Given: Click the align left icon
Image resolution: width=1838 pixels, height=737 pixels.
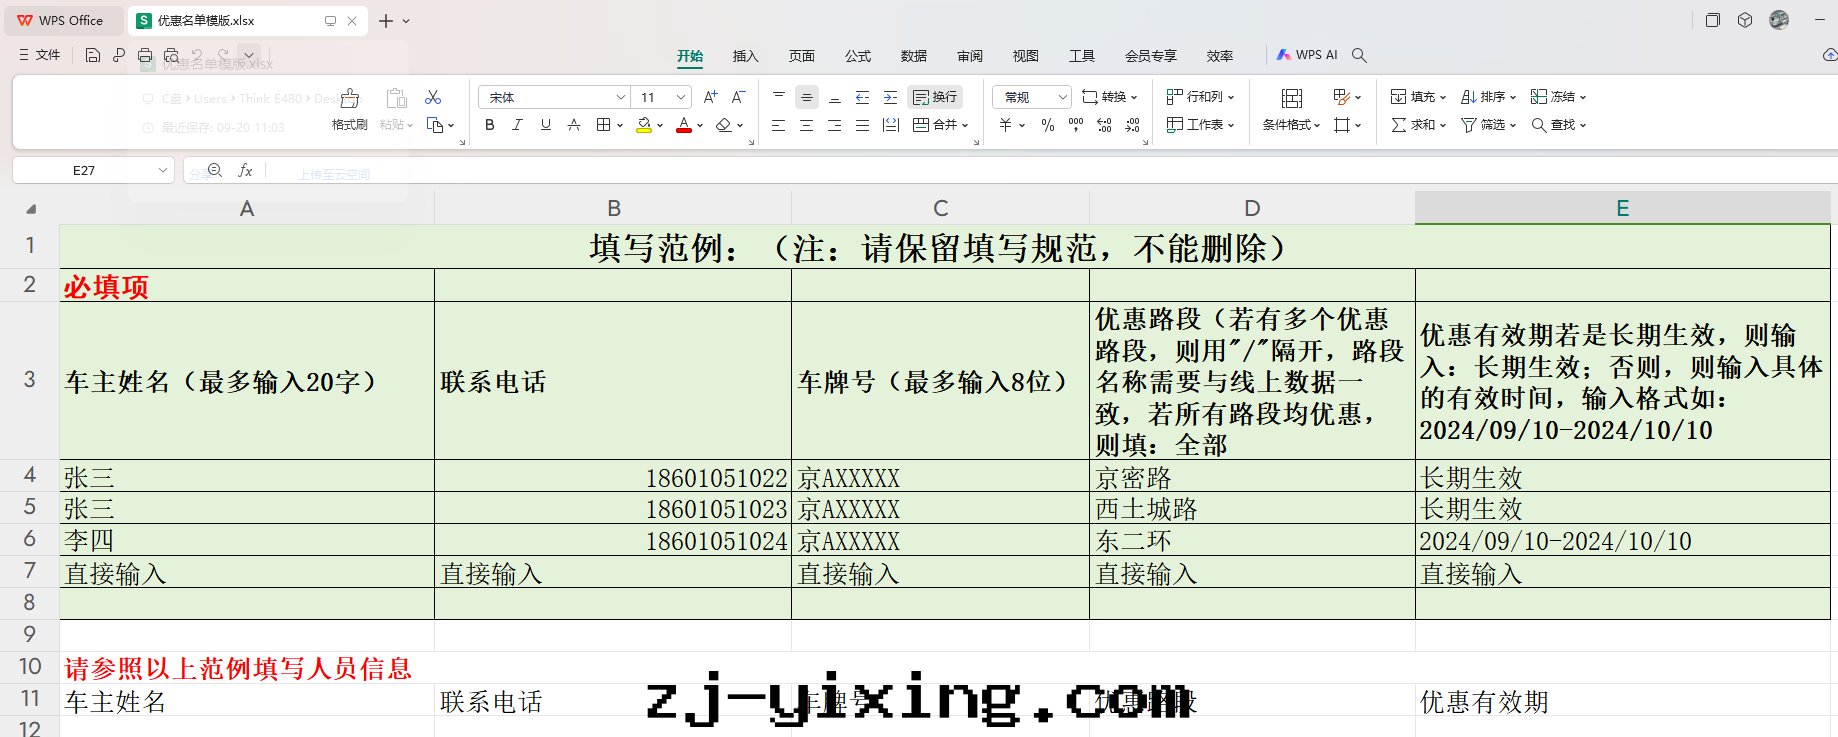Looking at the screenshot, I should [x=779, y=125].
